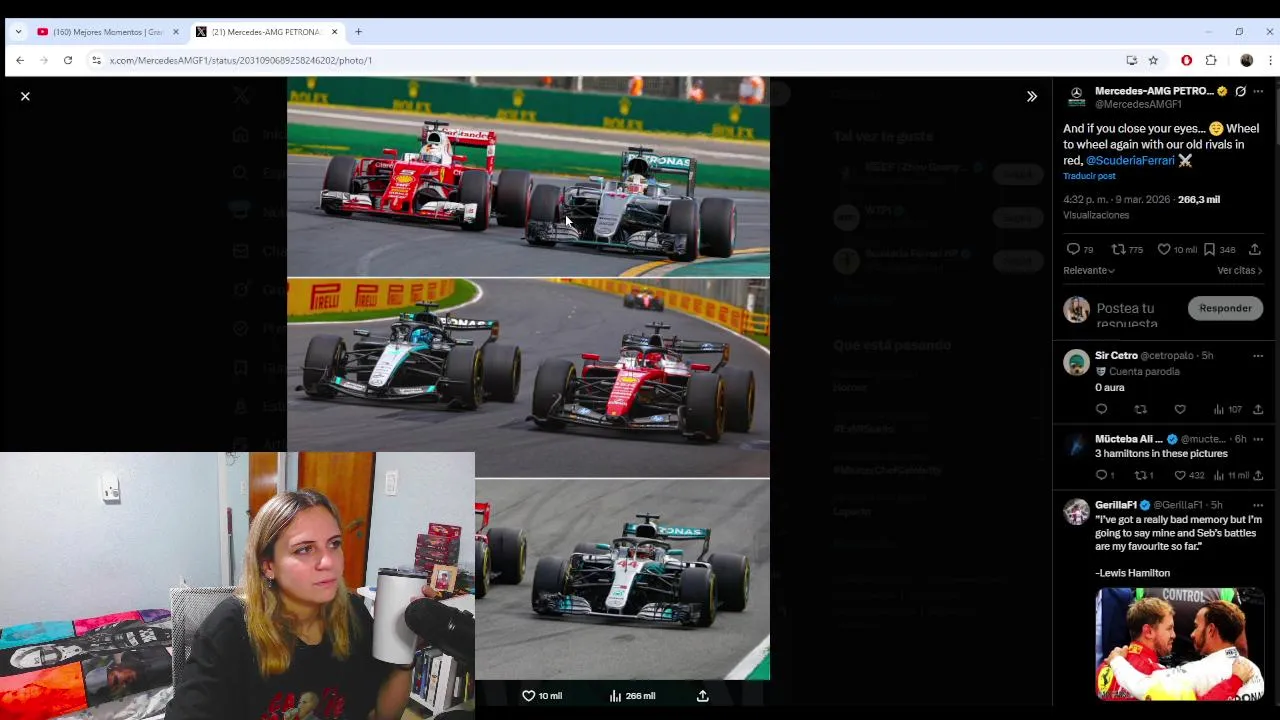Bookmark this page with the star icon

1153,60
